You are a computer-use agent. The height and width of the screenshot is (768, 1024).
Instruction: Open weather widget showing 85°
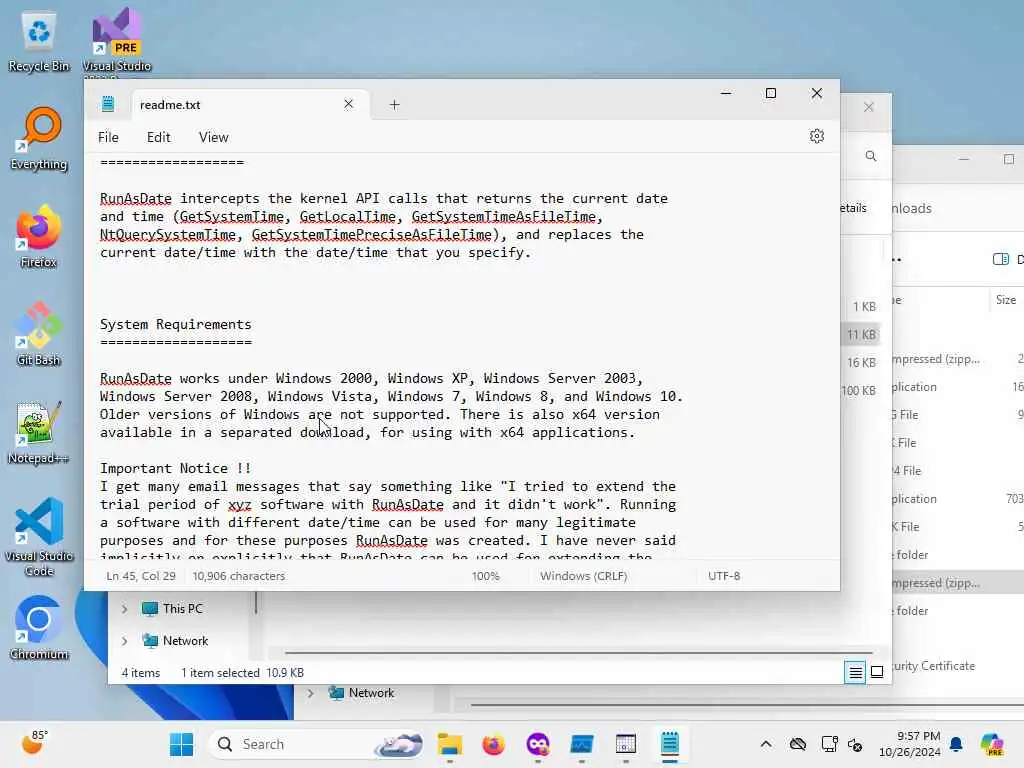pos(34,743)
